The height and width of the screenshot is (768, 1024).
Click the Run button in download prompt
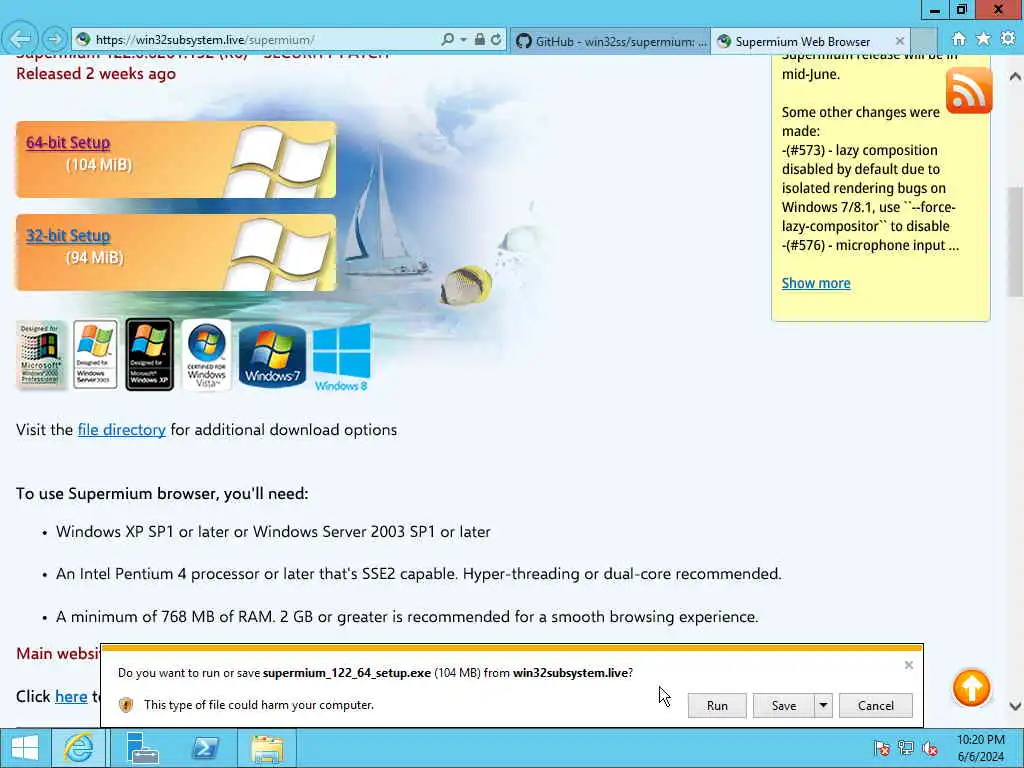point(717,705)
